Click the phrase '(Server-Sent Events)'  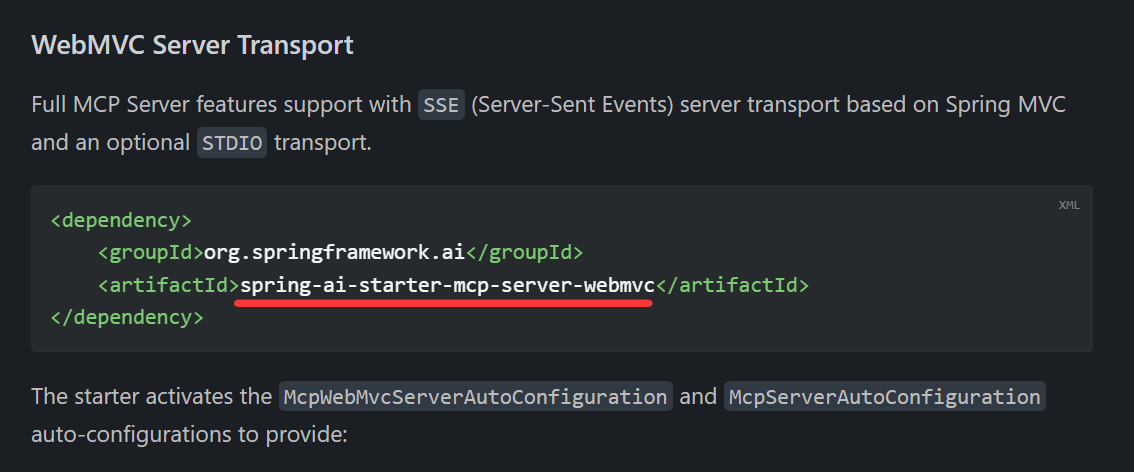(572, 105)
